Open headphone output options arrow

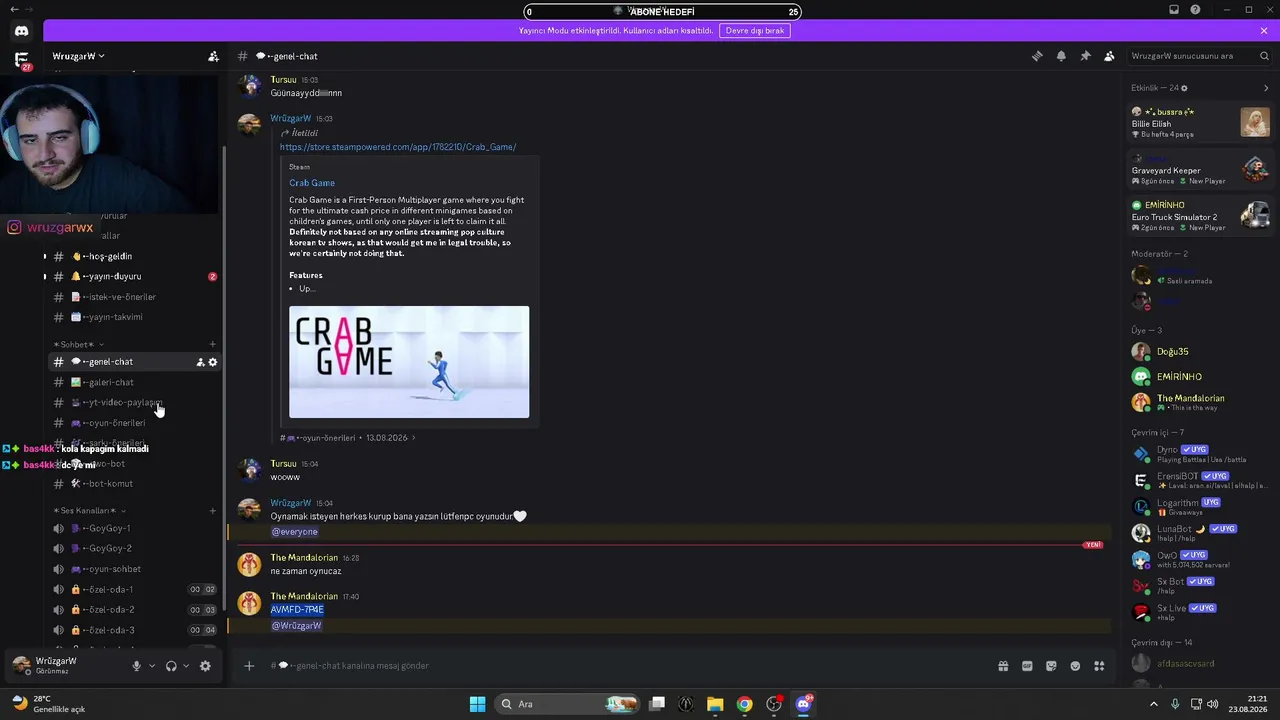[186, 666]
